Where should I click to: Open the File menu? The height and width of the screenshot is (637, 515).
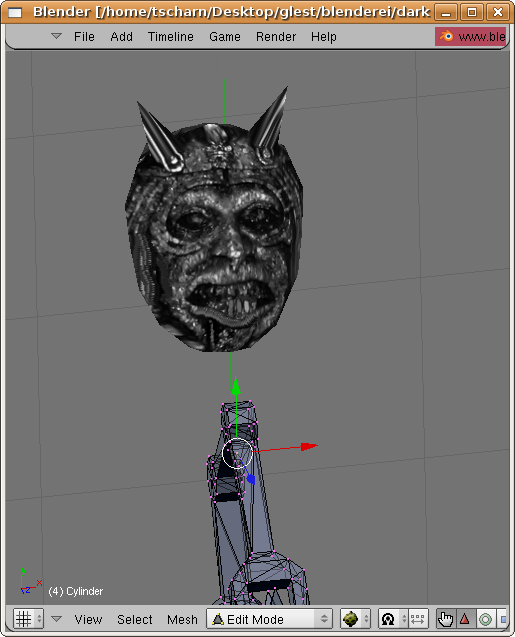click(x=84, y=37)
